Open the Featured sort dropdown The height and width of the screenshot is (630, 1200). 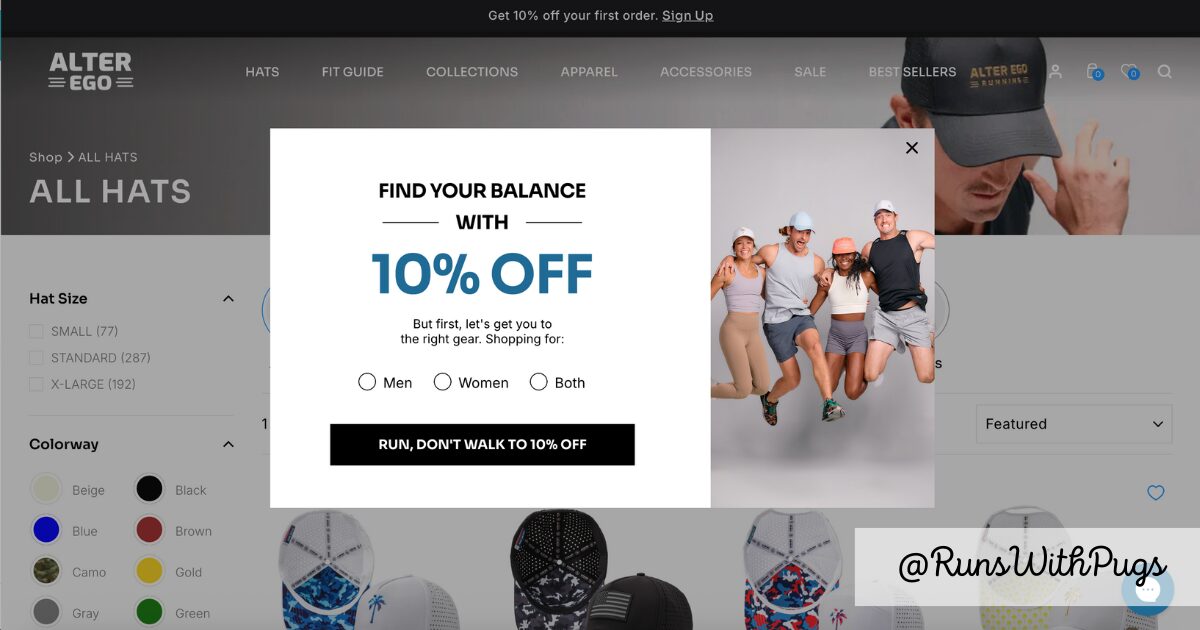(x=1074, y=424)
